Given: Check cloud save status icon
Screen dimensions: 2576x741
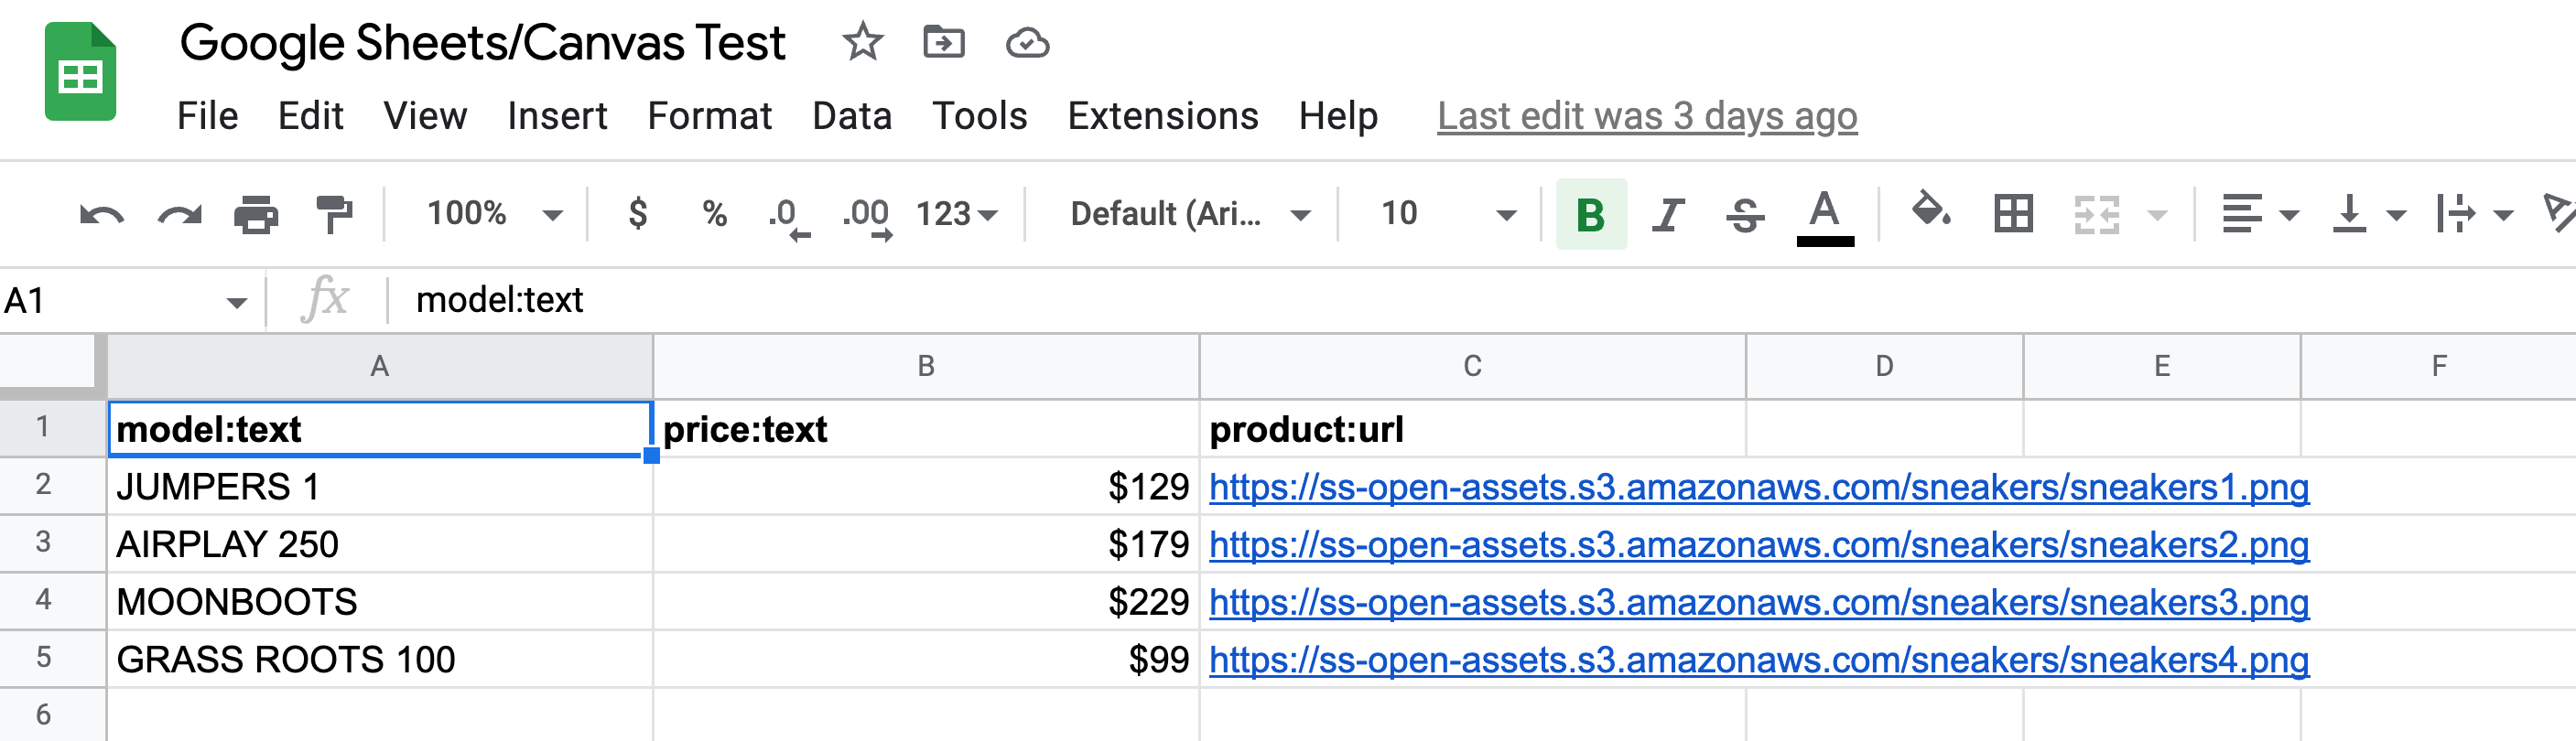Looking at the screenshot, I should (1027, 43).
